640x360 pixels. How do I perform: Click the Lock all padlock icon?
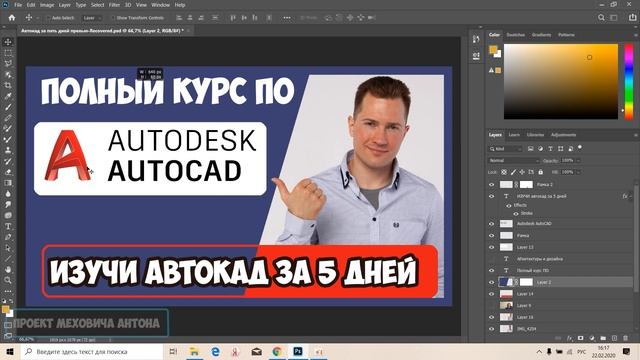coord(540,172)
